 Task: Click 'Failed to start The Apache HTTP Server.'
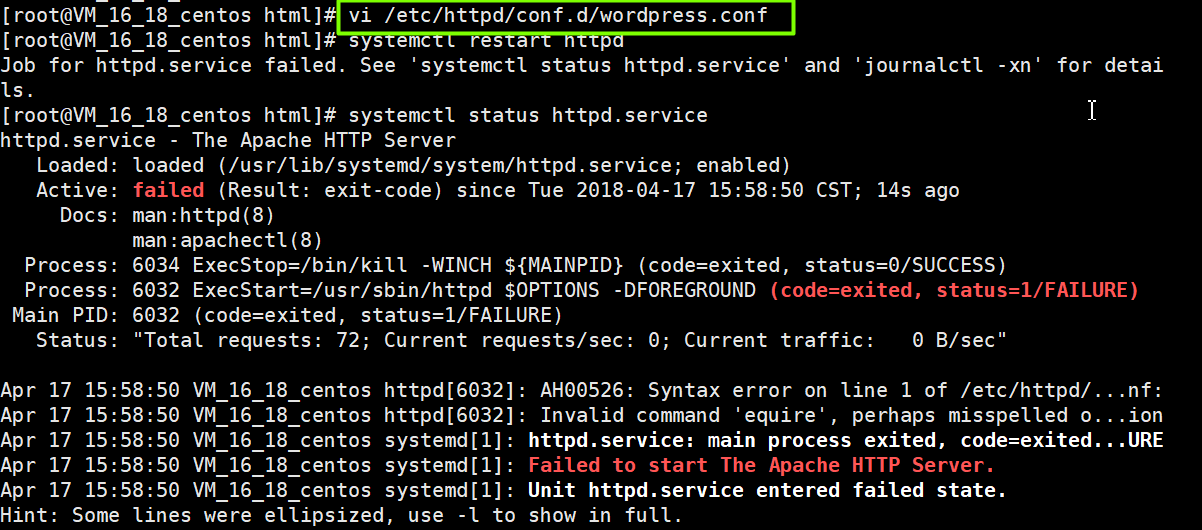[761, 465]
